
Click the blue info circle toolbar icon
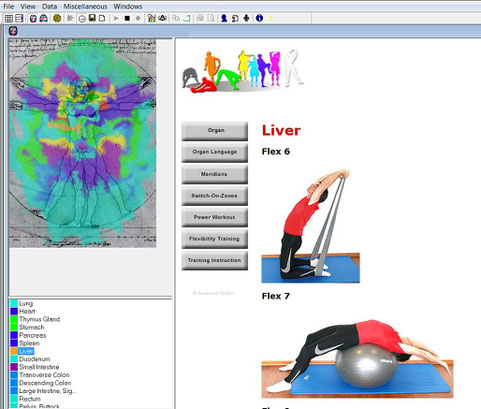pos(259,18)
